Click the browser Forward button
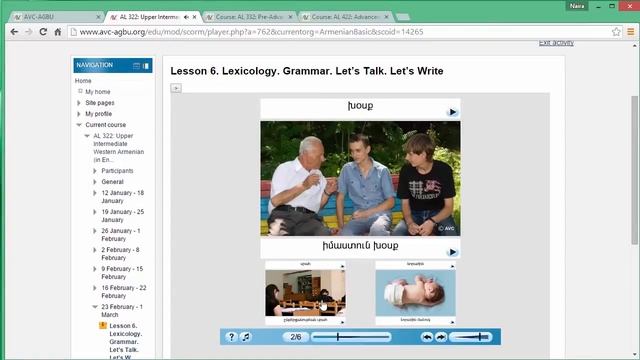The width and height of the screenshot is (640, 360). pyautogui.click(x=29, y=32)
